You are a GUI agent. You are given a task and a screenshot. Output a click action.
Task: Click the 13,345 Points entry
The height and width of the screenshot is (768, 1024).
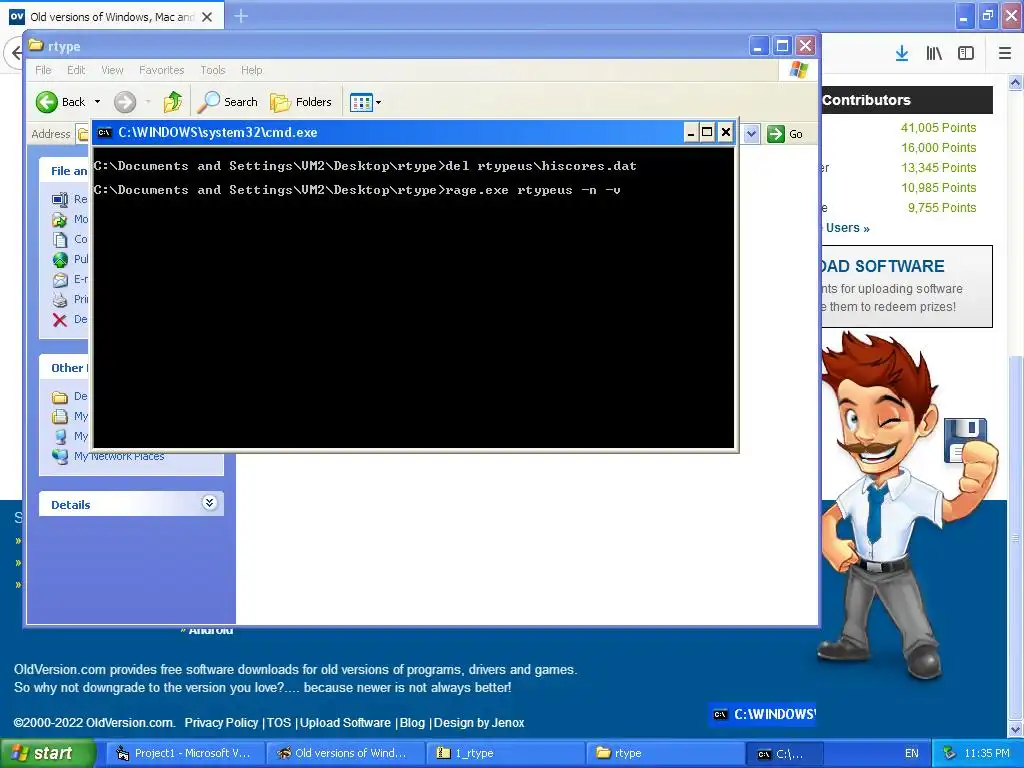938,168
